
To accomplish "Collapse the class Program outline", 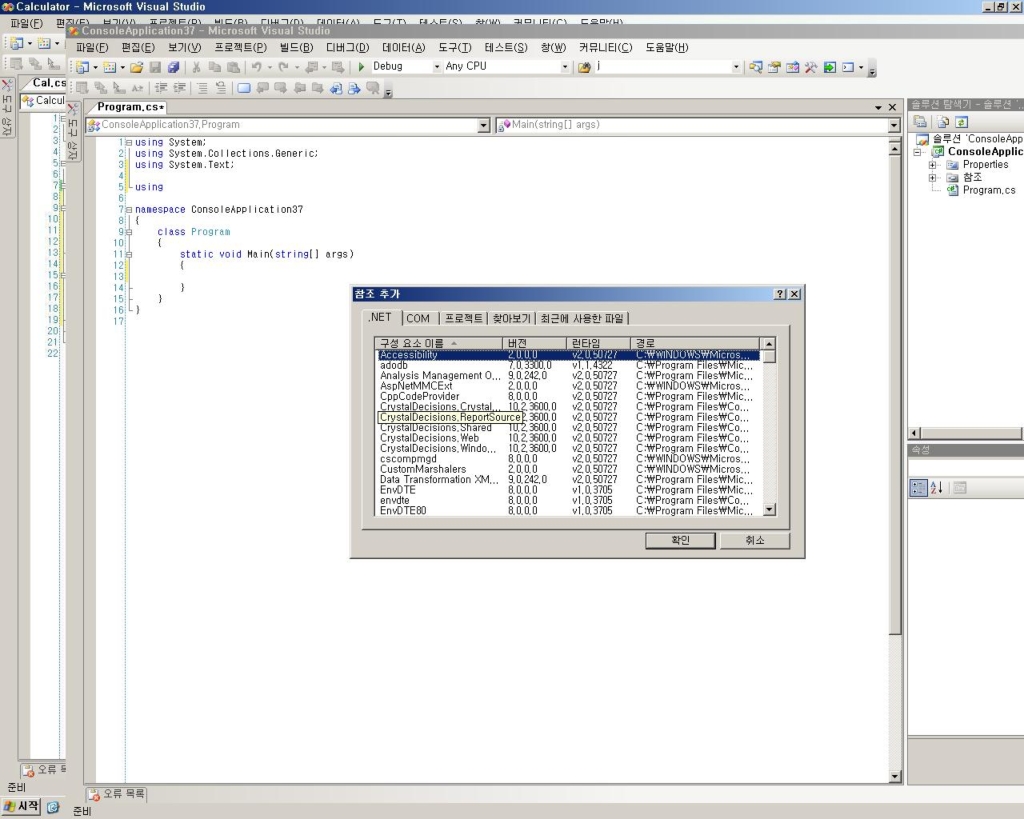I will click(x=129, y=232).
